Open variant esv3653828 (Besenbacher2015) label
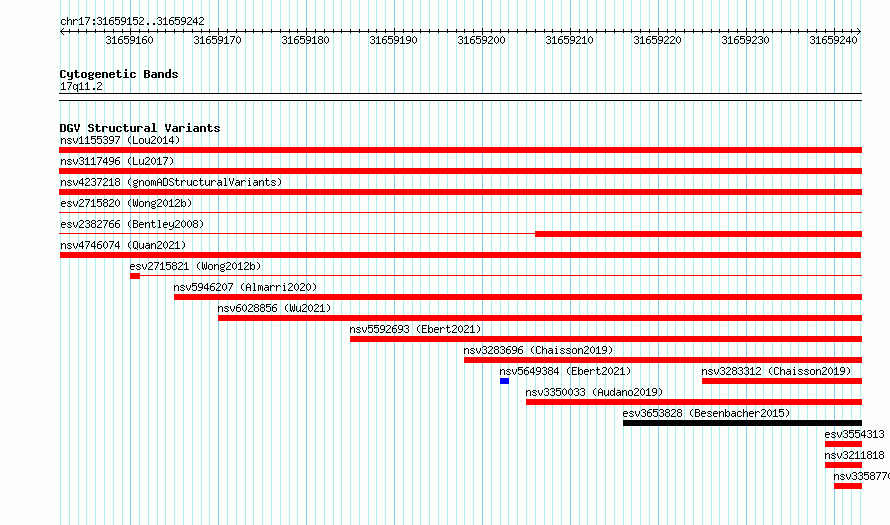This screenshot has width=890, height=525. coord(706,413)
